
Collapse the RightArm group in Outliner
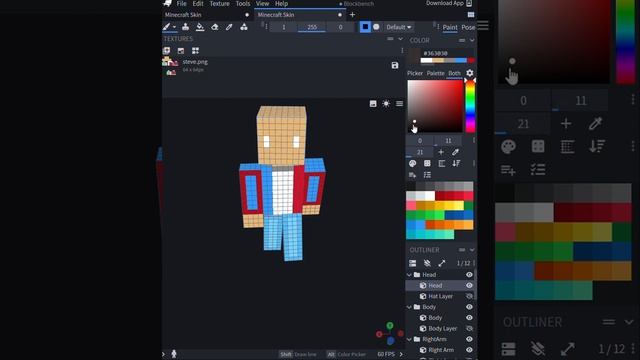(409, 339)
